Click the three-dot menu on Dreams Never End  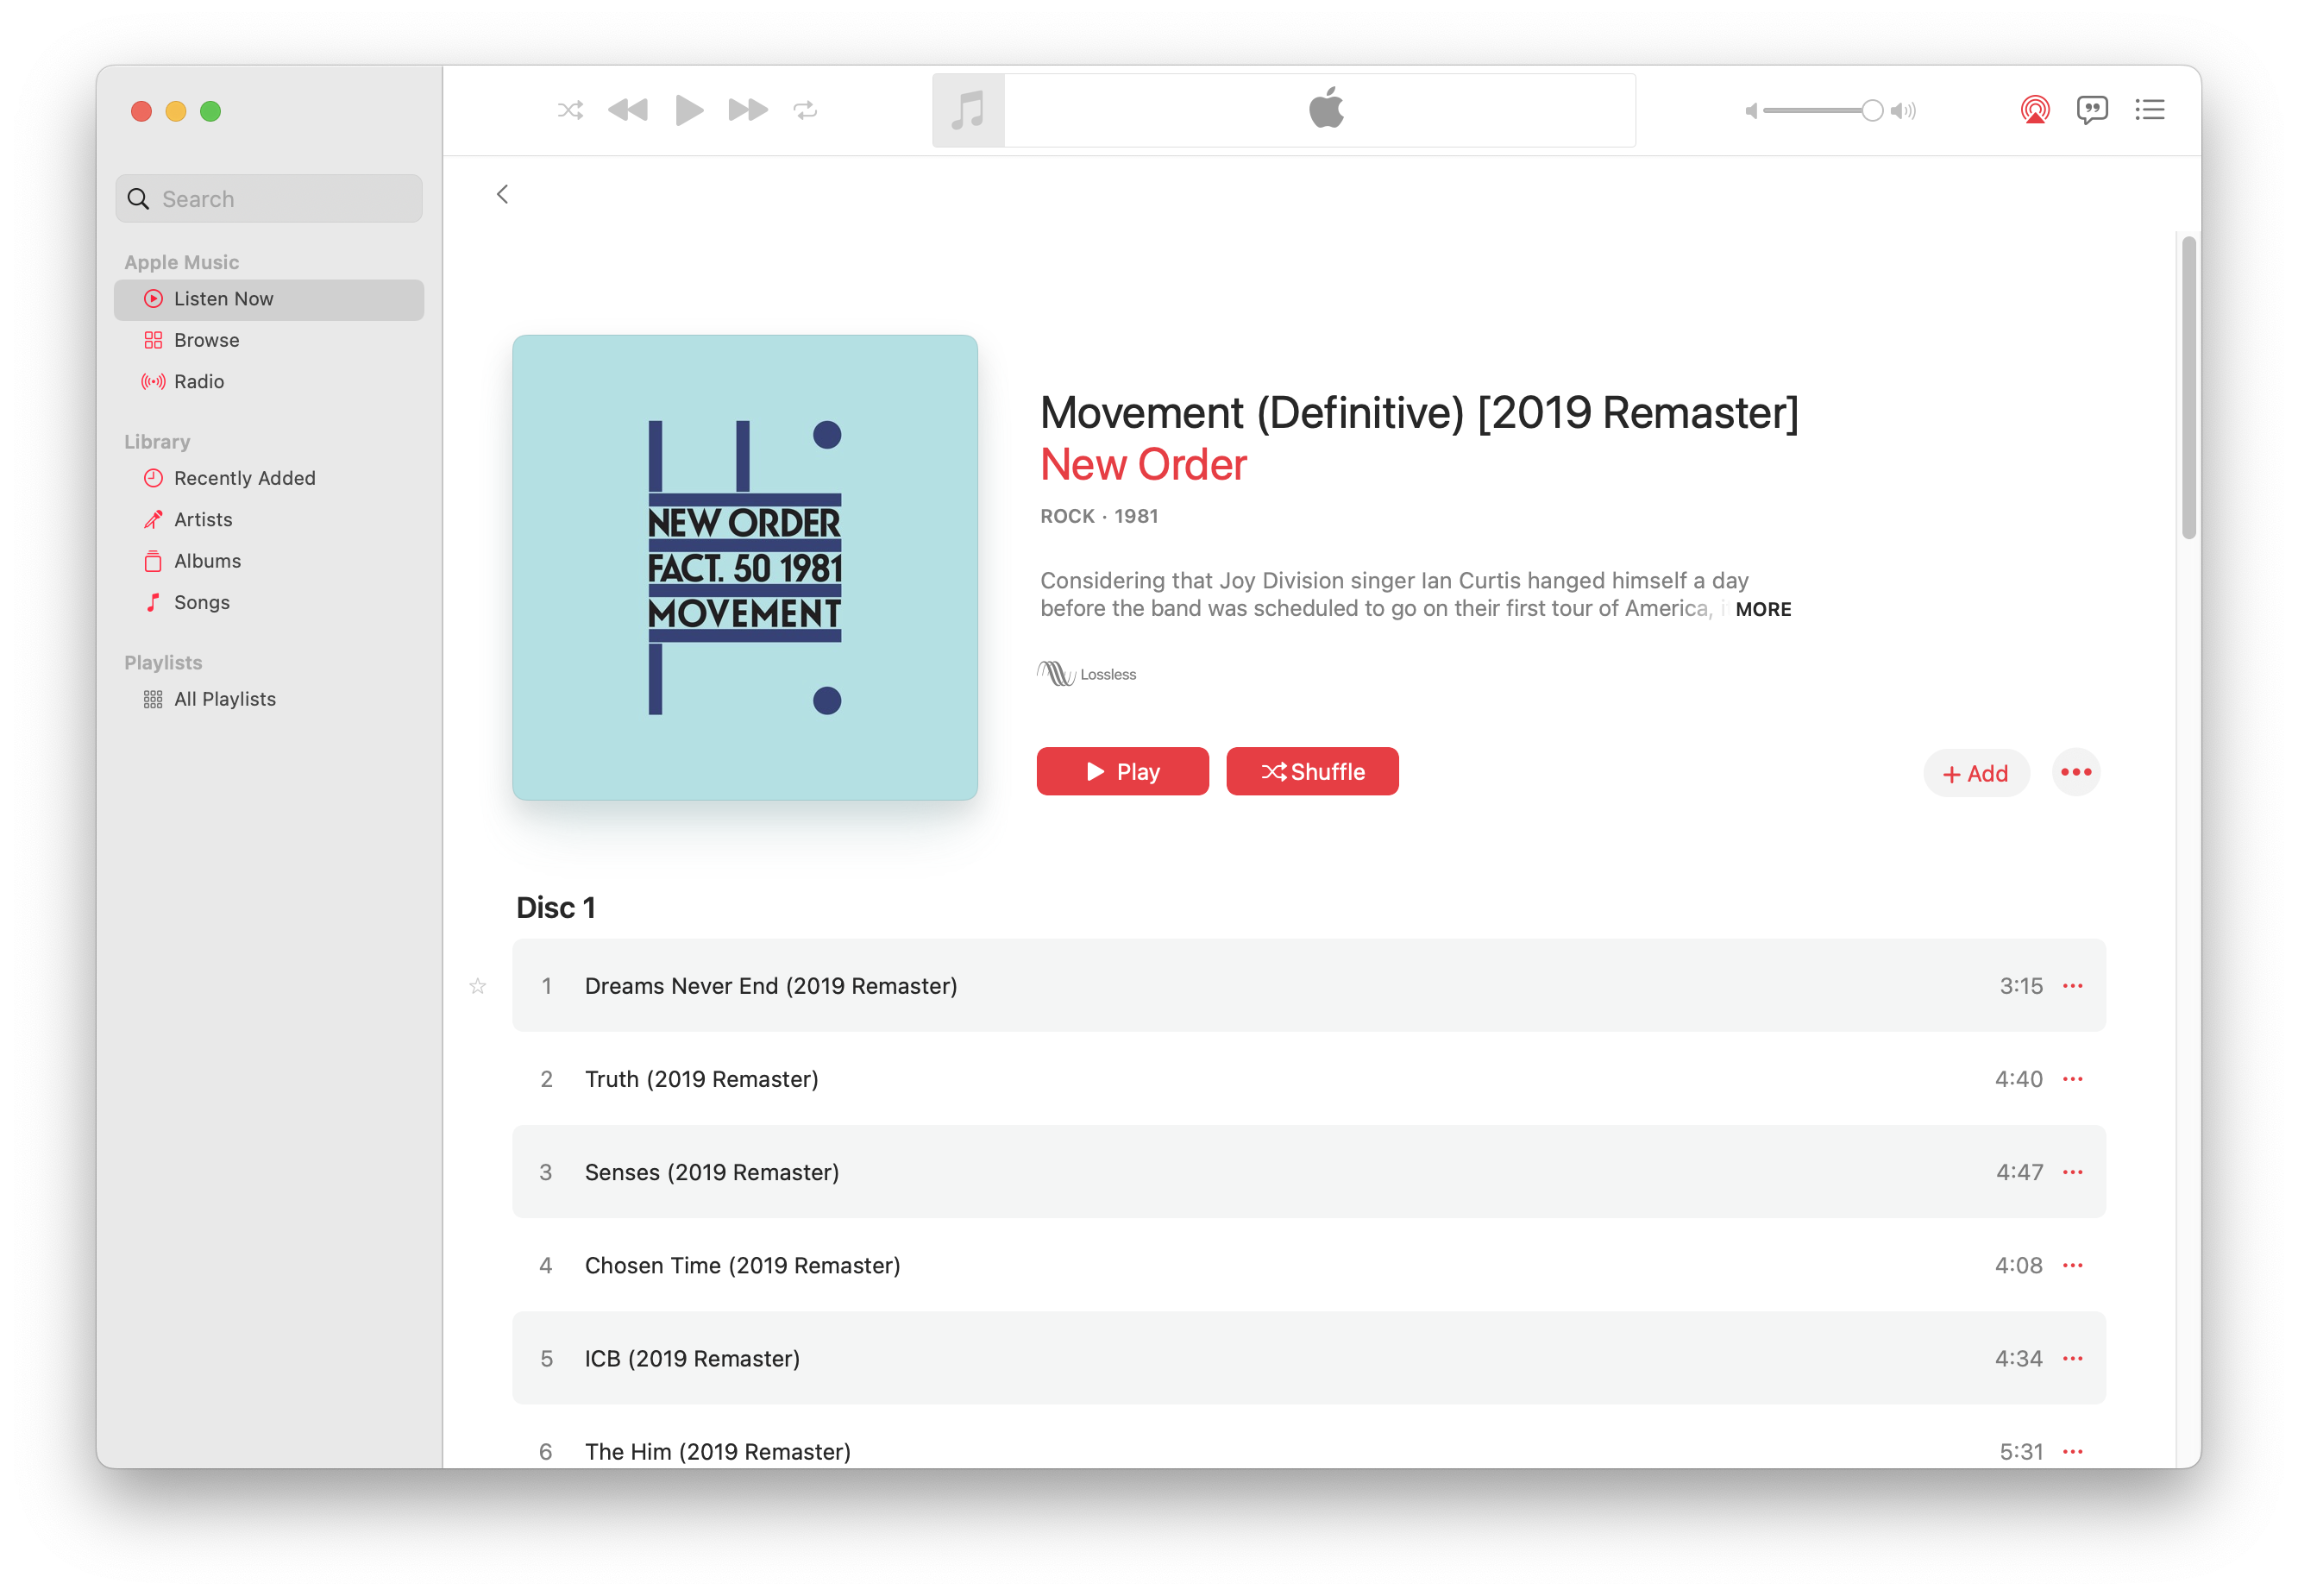coord(2075,987)
